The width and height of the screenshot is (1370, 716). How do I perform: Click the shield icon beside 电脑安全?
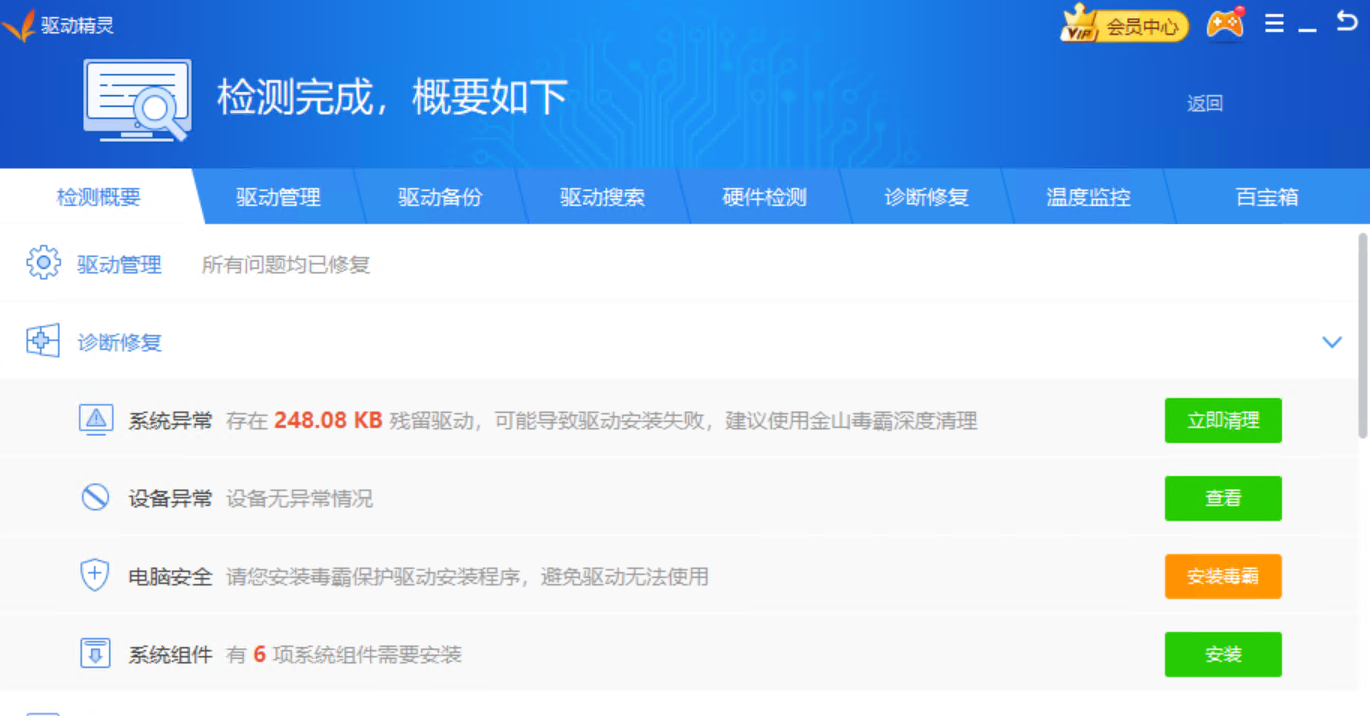coord(95,576)
